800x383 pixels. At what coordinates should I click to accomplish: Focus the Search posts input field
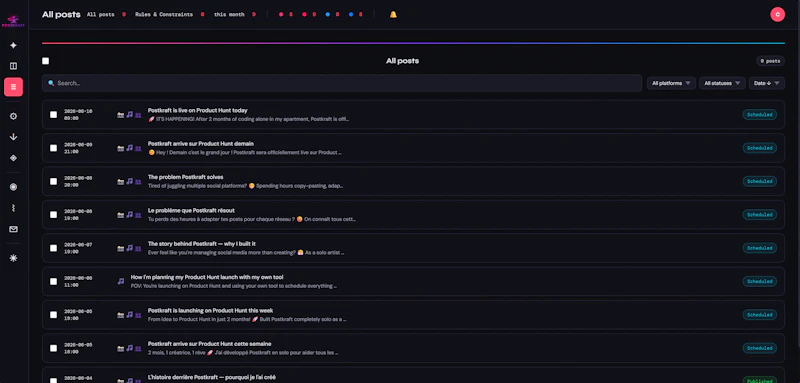[342, 83]
